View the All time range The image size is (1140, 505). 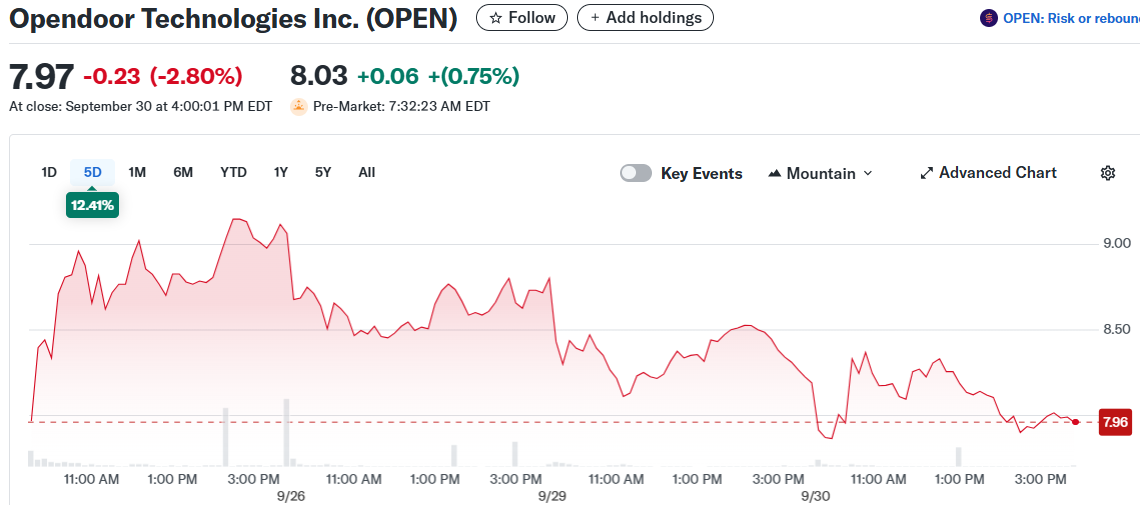coord(367,172)
